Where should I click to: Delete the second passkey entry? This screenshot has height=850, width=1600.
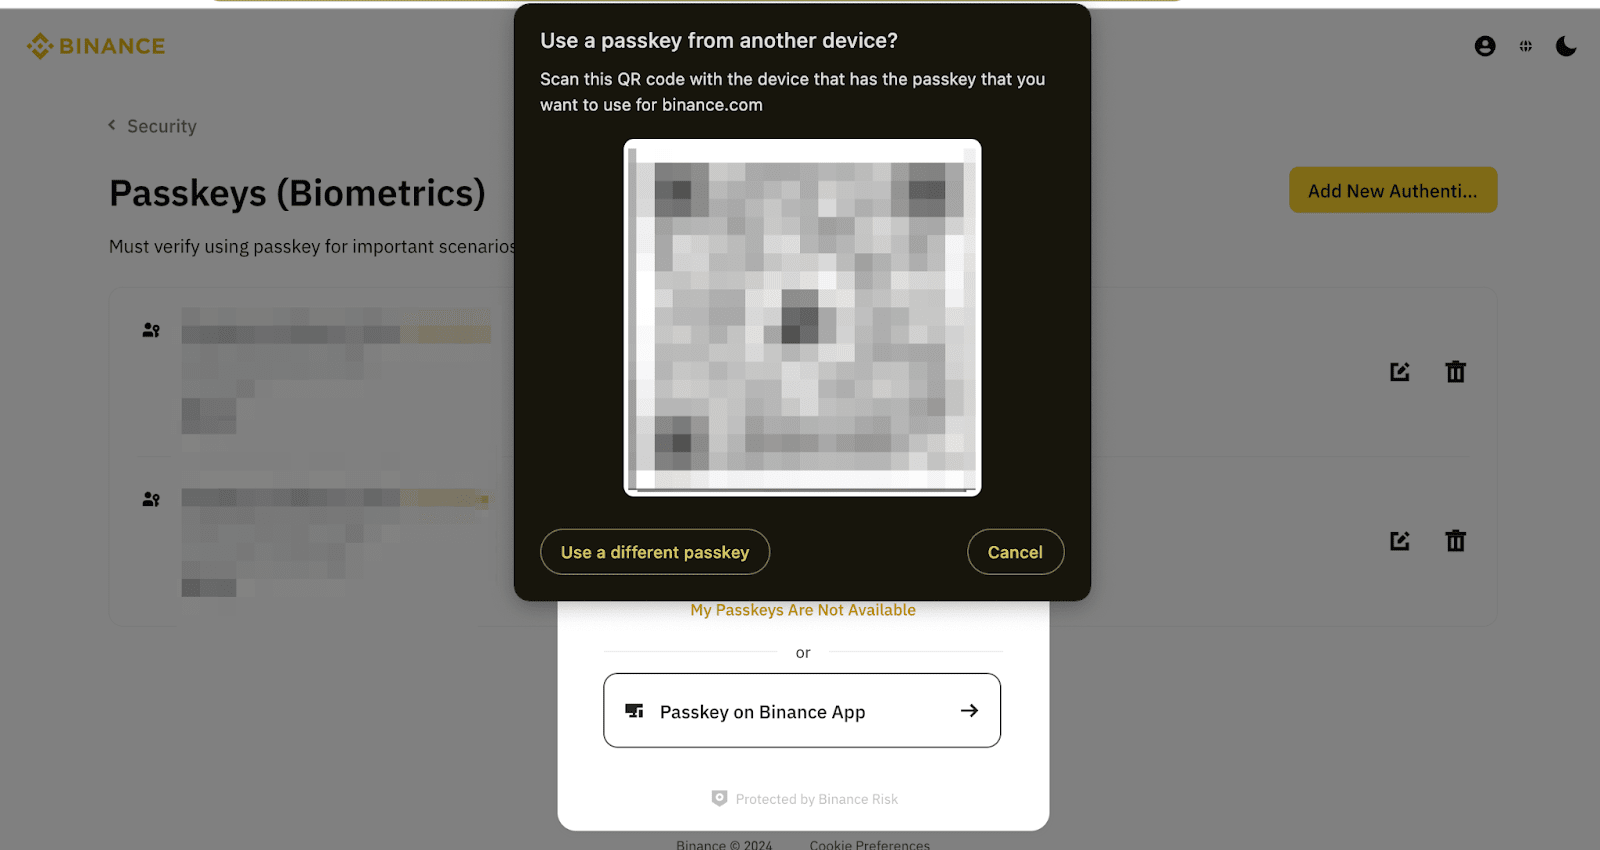[x=1456, y=541]
